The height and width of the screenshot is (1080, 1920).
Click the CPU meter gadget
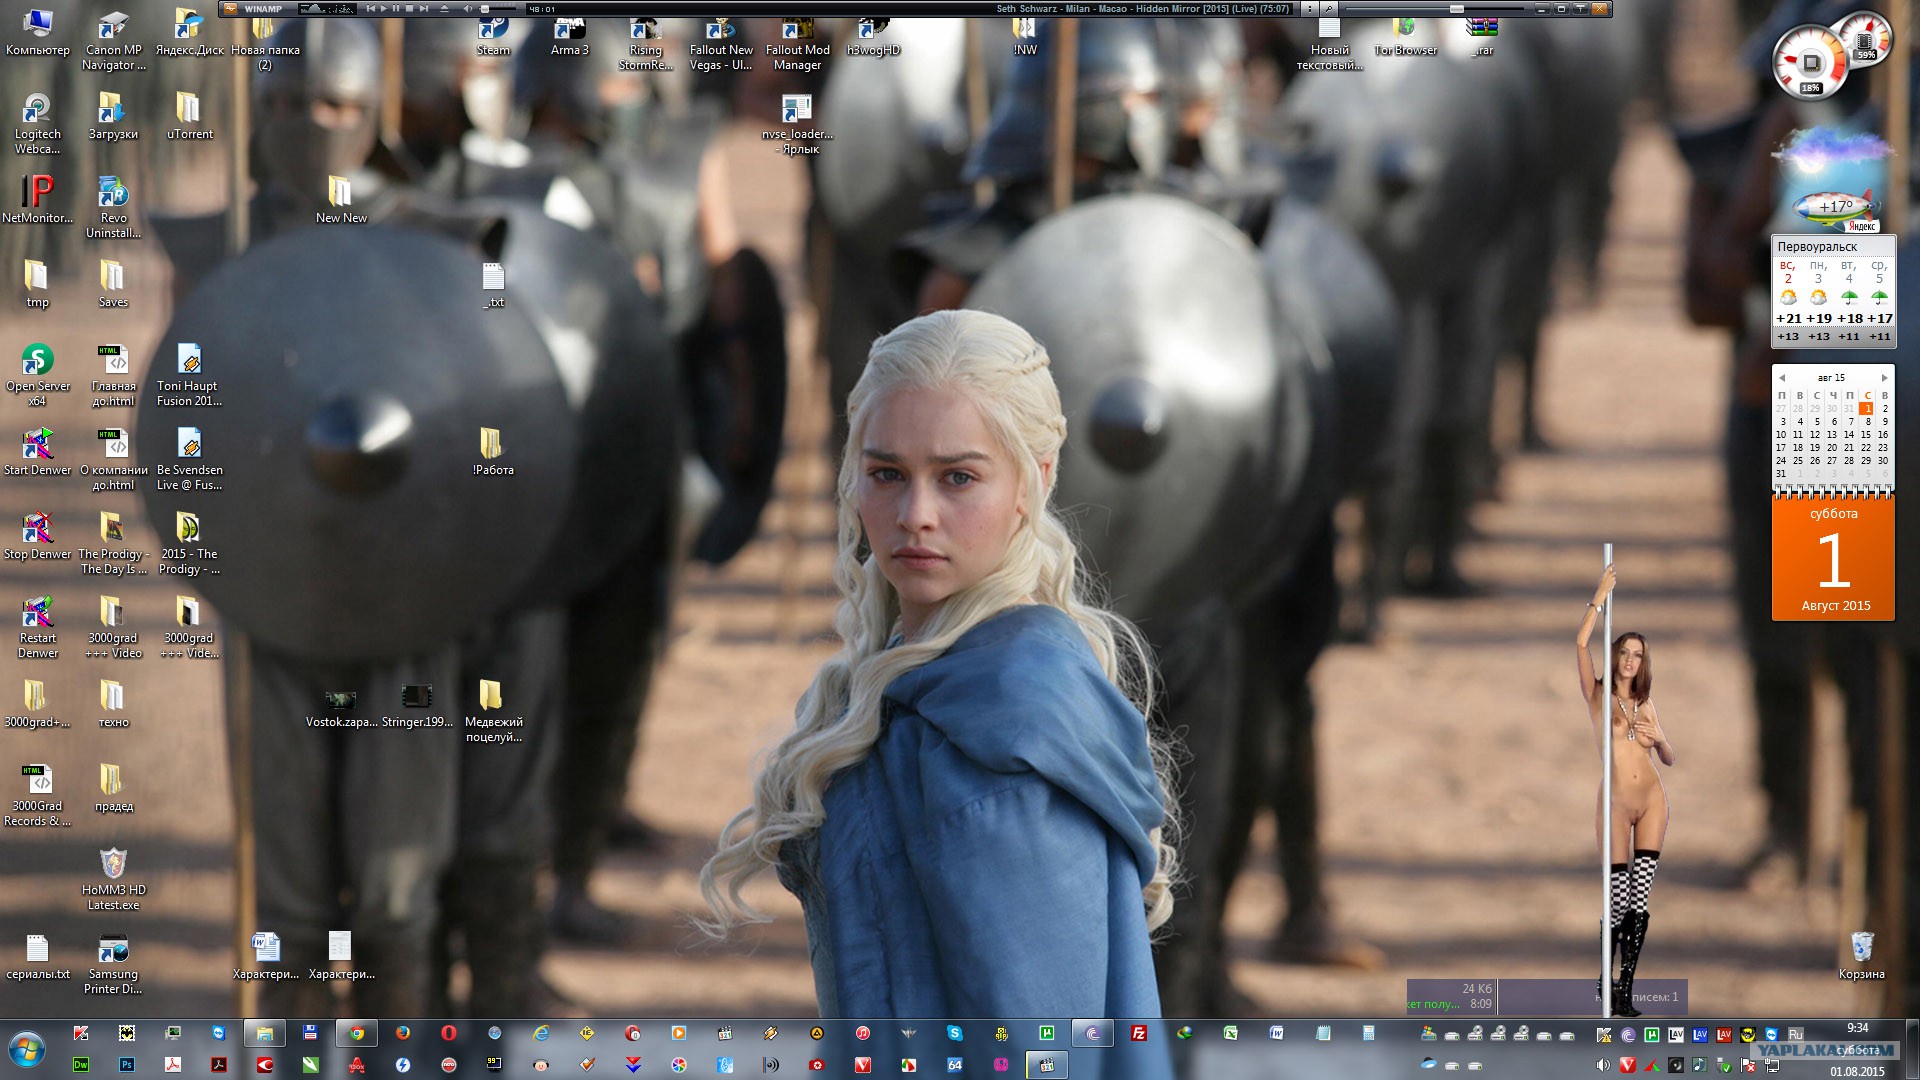(1810, 62)
